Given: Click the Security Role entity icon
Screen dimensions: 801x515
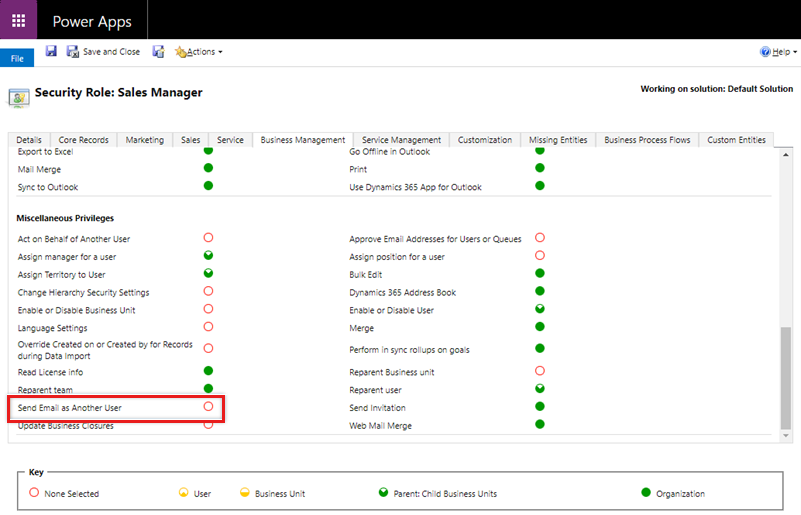Looking at the screenshot, I should click(19, 96).
